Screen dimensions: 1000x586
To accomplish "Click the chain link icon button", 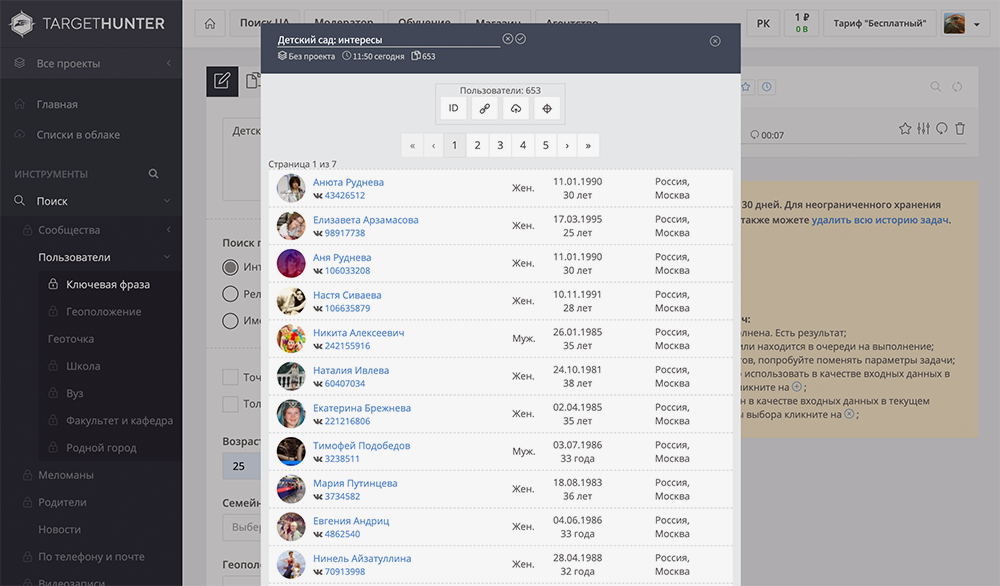I will point(485,108).
